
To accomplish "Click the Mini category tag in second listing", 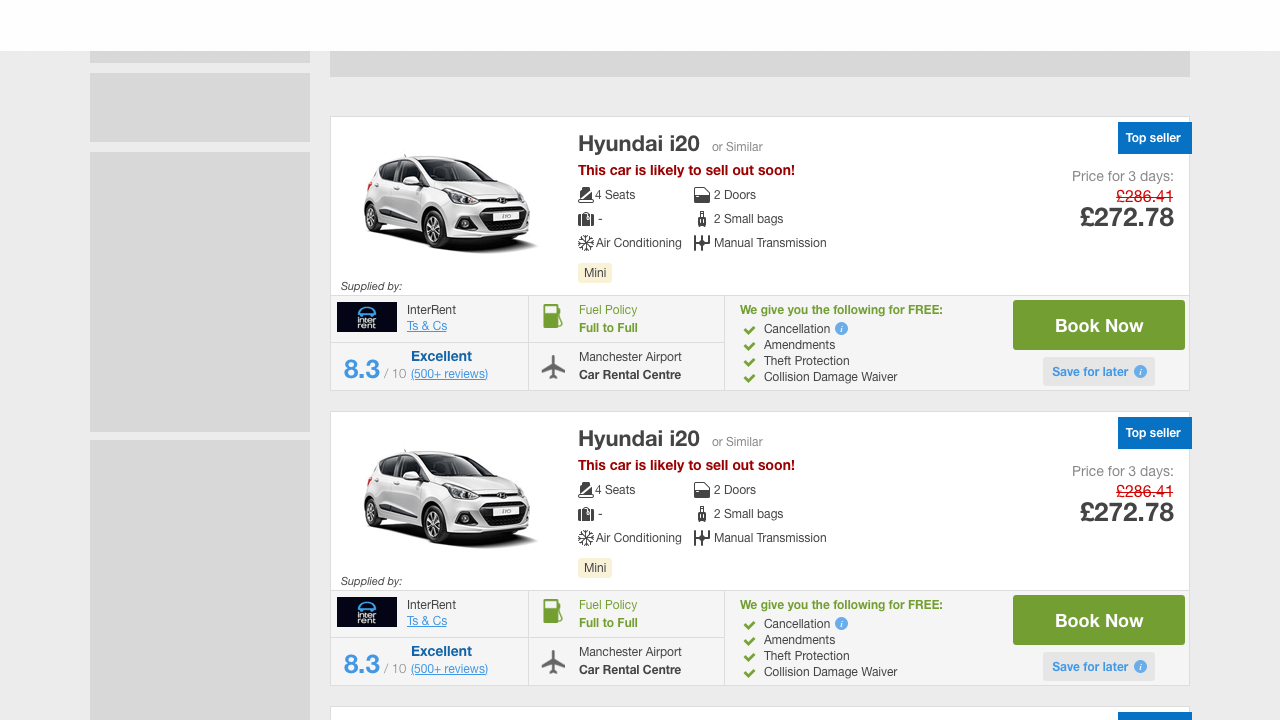I will tap(595, 568).
